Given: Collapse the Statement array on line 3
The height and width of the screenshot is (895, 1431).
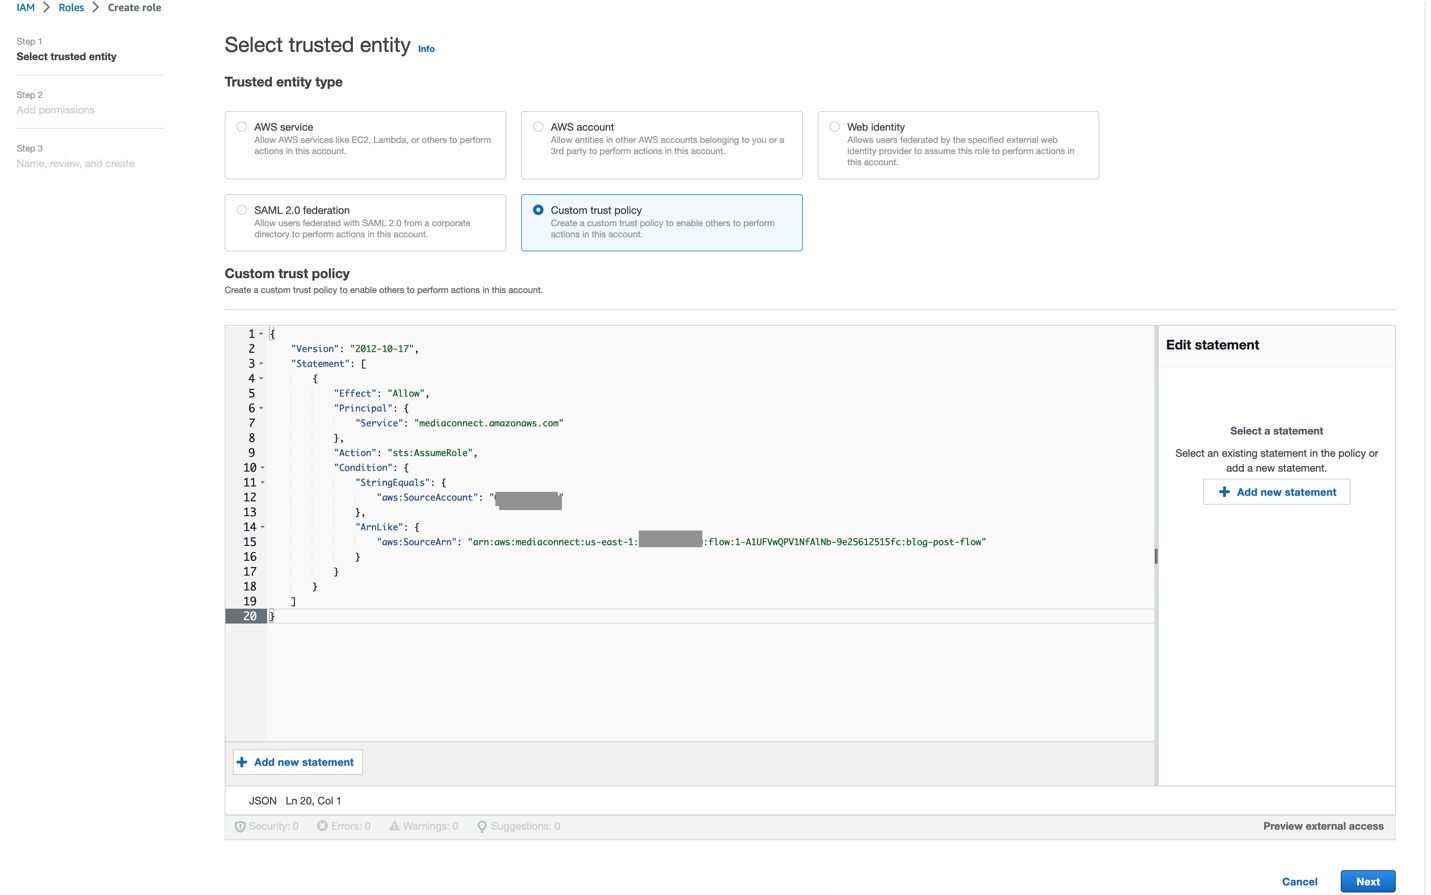Looking at the screenshot, I should pyautogui.click(x=262, y=364).
